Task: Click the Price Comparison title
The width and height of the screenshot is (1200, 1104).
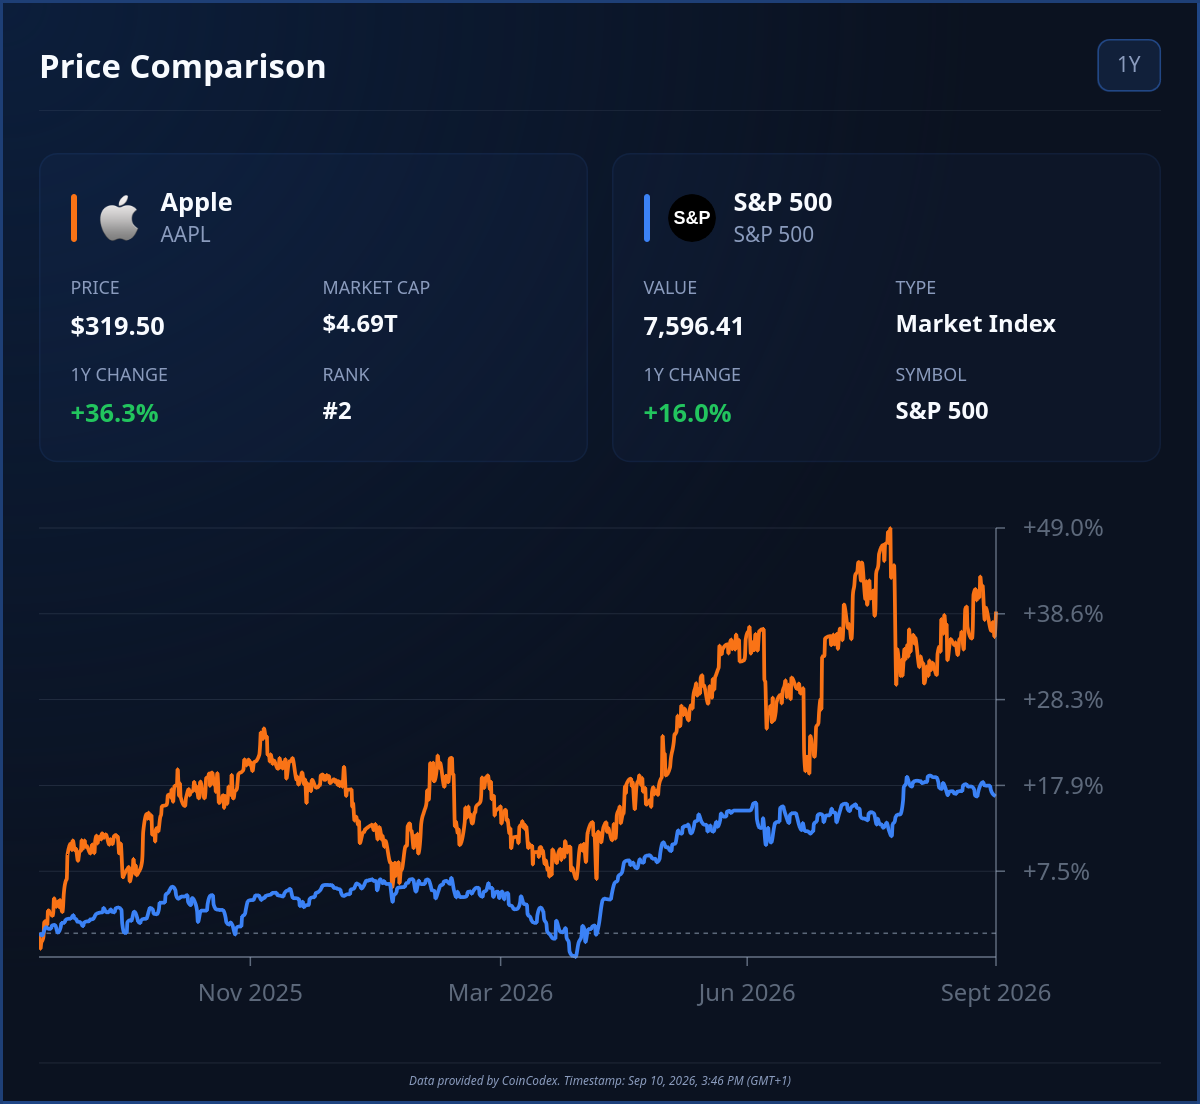Action: (183, 66)
